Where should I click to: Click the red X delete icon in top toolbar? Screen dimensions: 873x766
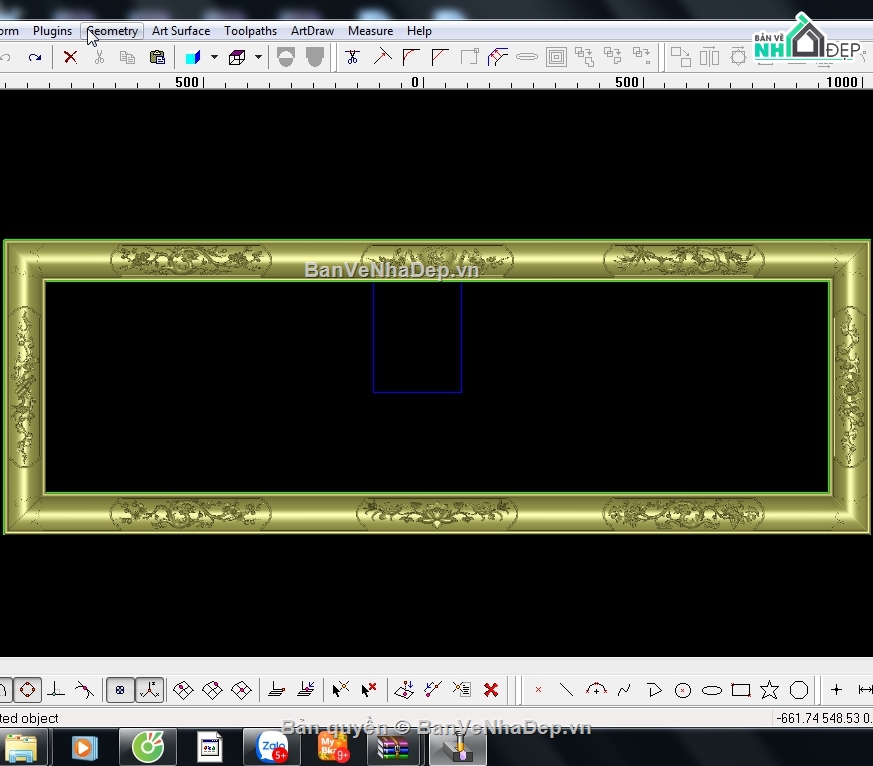70,57
